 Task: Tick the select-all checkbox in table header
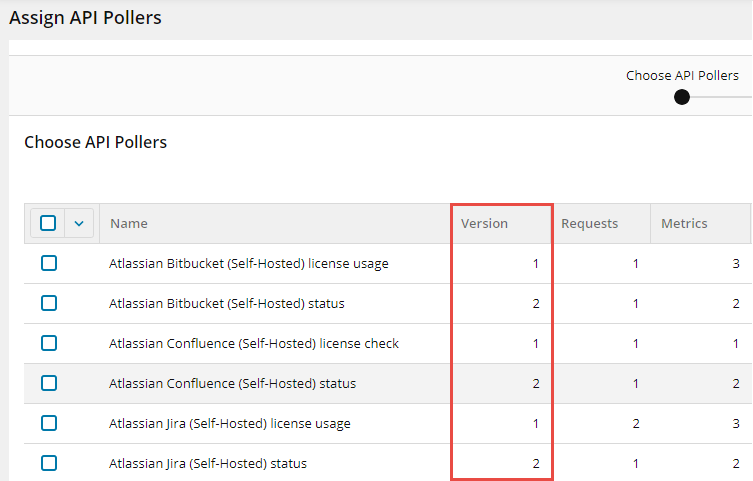coord(48,223)
